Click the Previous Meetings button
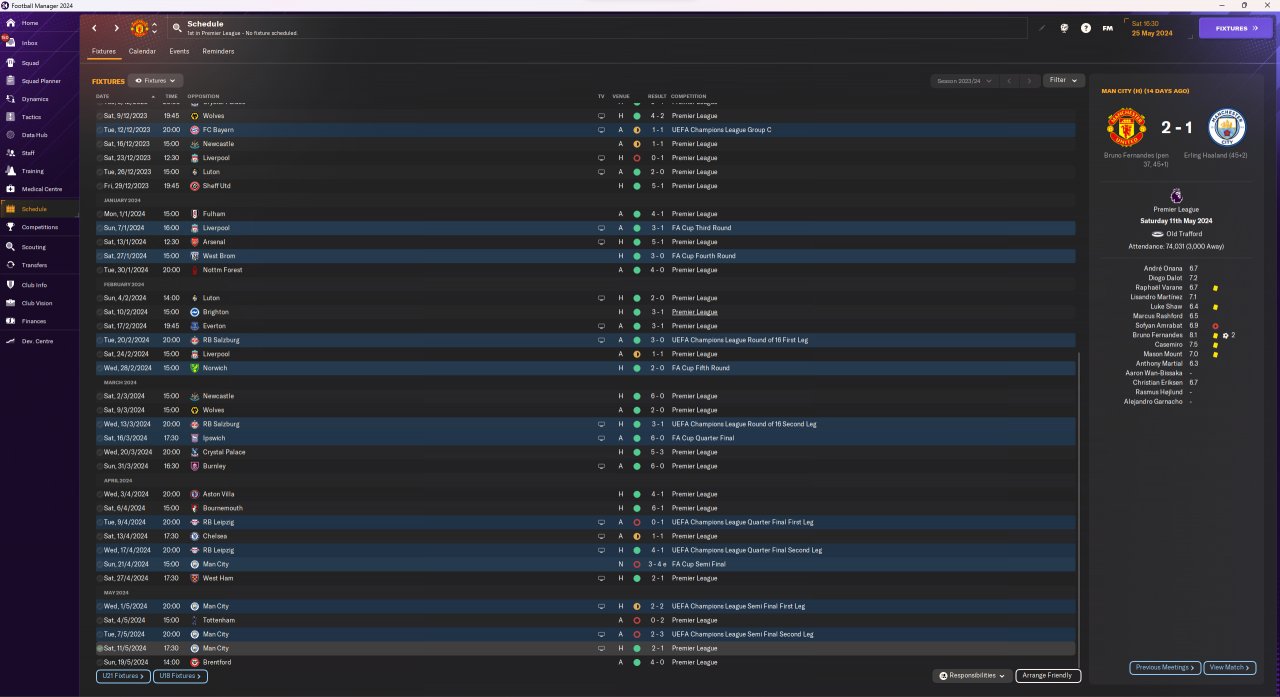The height and width of the screenshot is (697, 1280). (1165, 667)
